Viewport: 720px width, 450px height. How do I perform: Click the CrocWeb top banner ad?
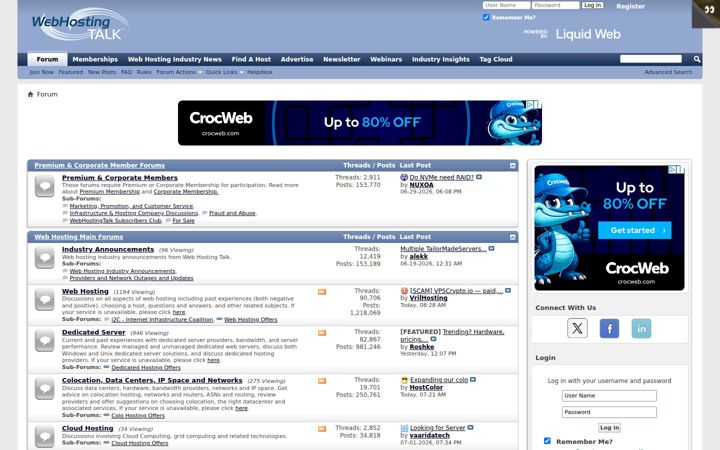(x=360, y=123)
